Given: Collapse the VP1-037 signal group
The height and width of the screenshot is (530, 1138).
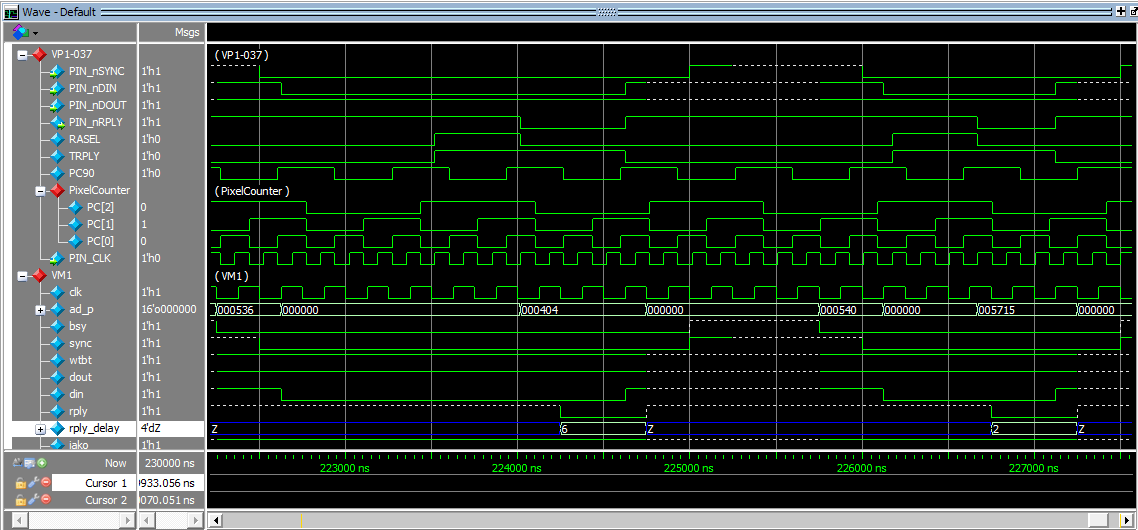Looking at the screenshot, I should [x=22, y=54].
